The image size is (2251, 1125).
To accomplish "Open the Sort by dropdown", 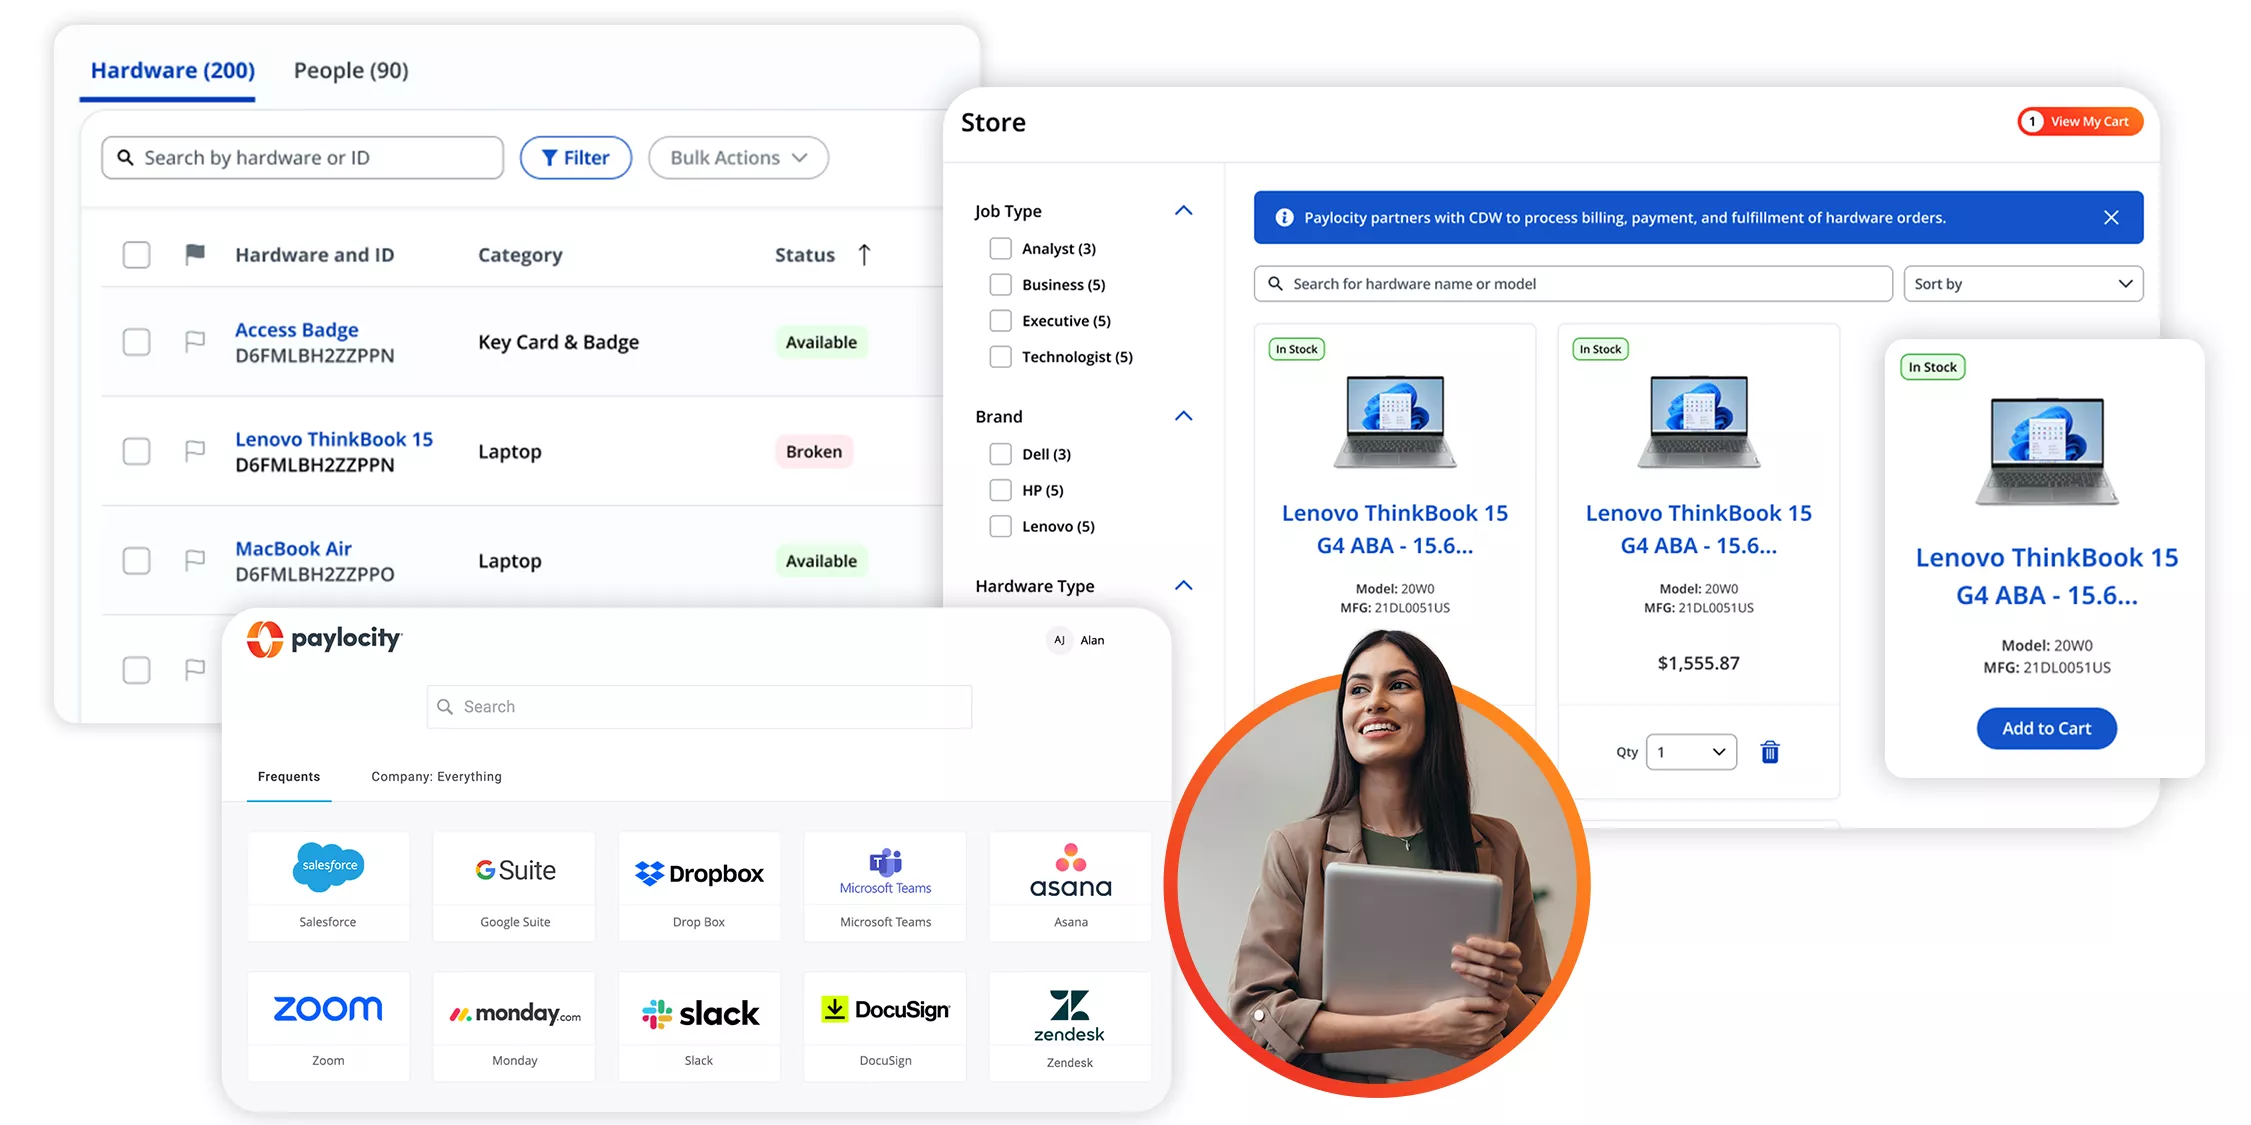I will tap(2023, 284).
